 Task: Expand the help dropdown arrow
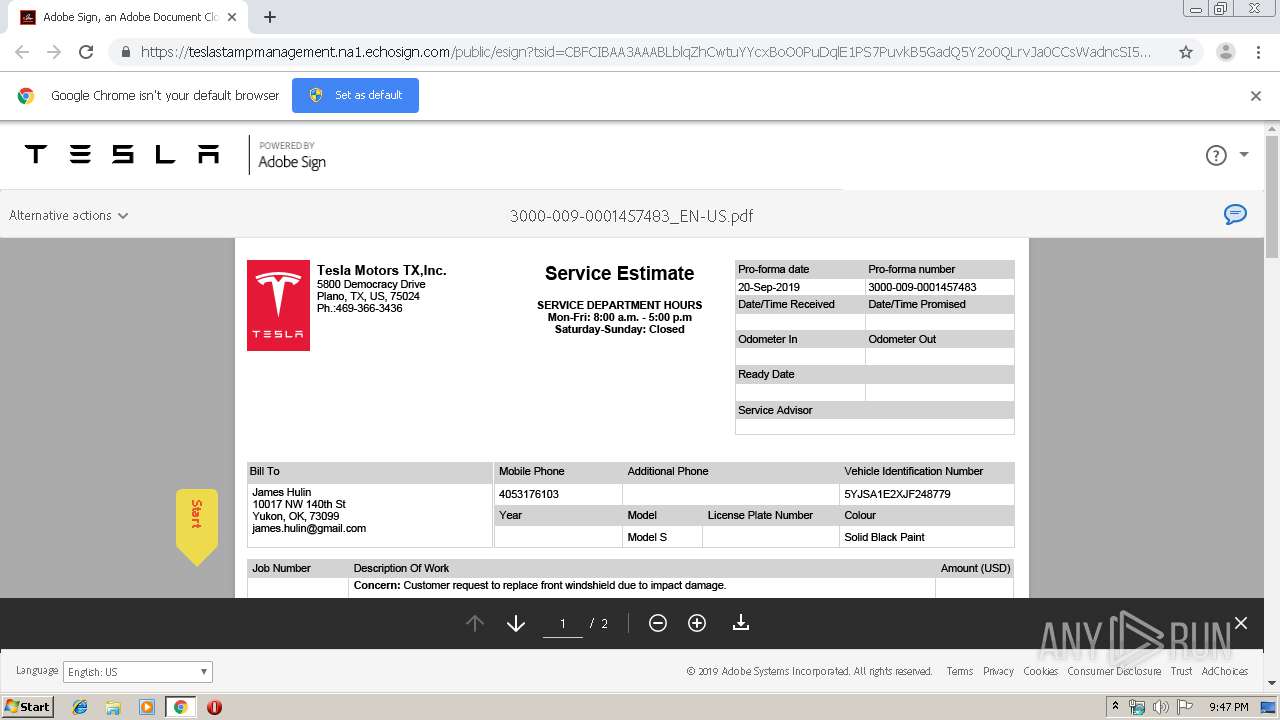tap(1244, 155)
